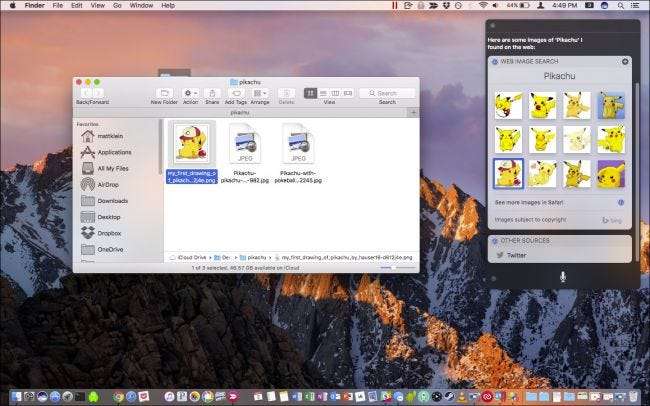Click the battery status in menu bar
This screenshot has height=406, width=650.
tap(518, 5)
